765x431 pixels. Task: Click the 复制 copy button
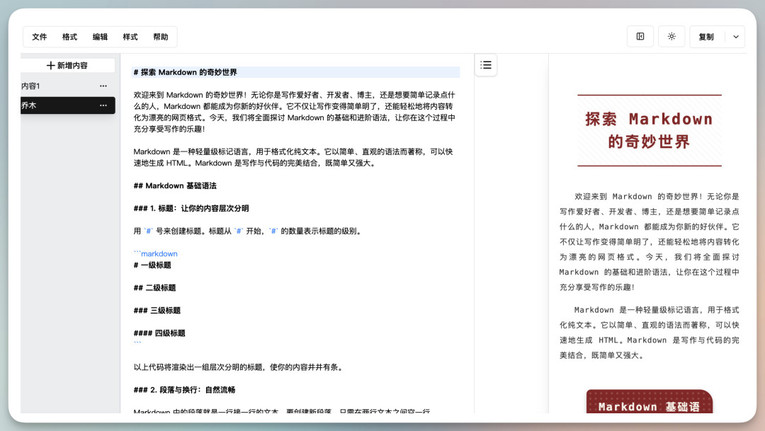click(706, 37)
